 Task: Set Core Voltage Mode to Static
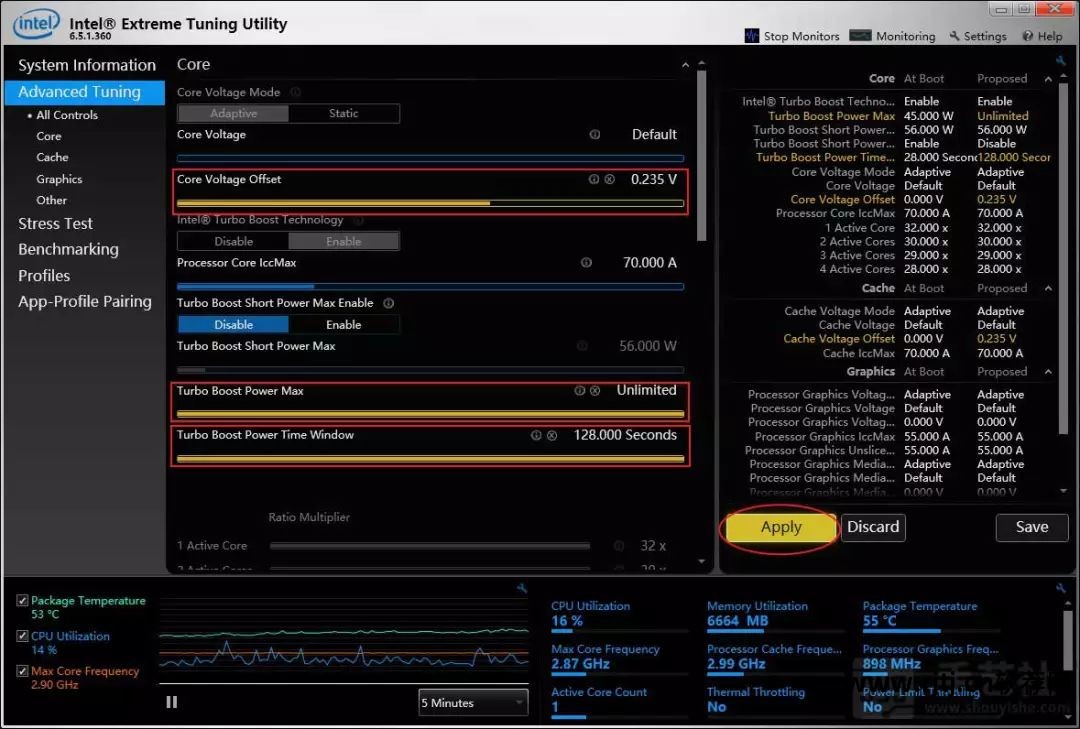click(343, 113)
